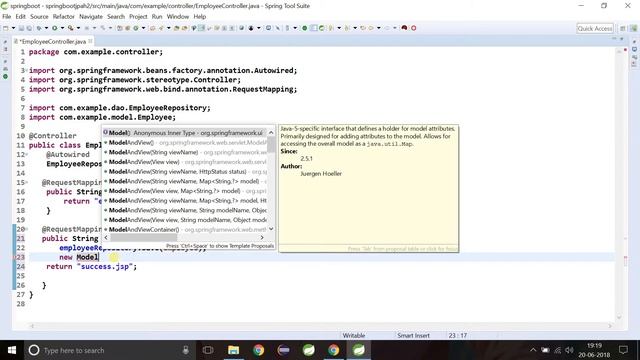Viewport: 640px width, 360px height.
Task: Choose 'ModelAndView(String viewName, HttpStatus status)' proposal
Action: (185, 171)
